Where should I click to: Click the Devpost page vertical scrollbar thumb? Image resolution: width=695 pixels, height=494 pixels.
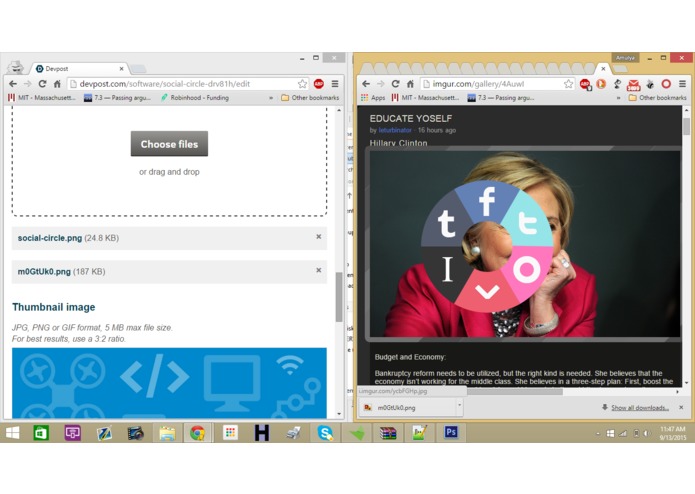339,297
